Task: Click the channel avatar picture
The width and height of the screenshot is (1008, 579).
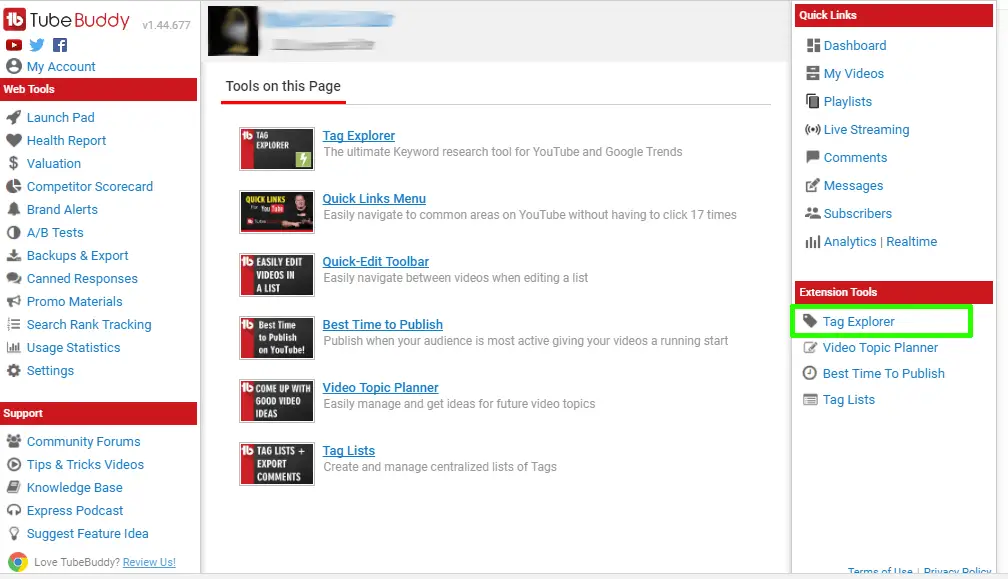Action: [x=233, y=31]
